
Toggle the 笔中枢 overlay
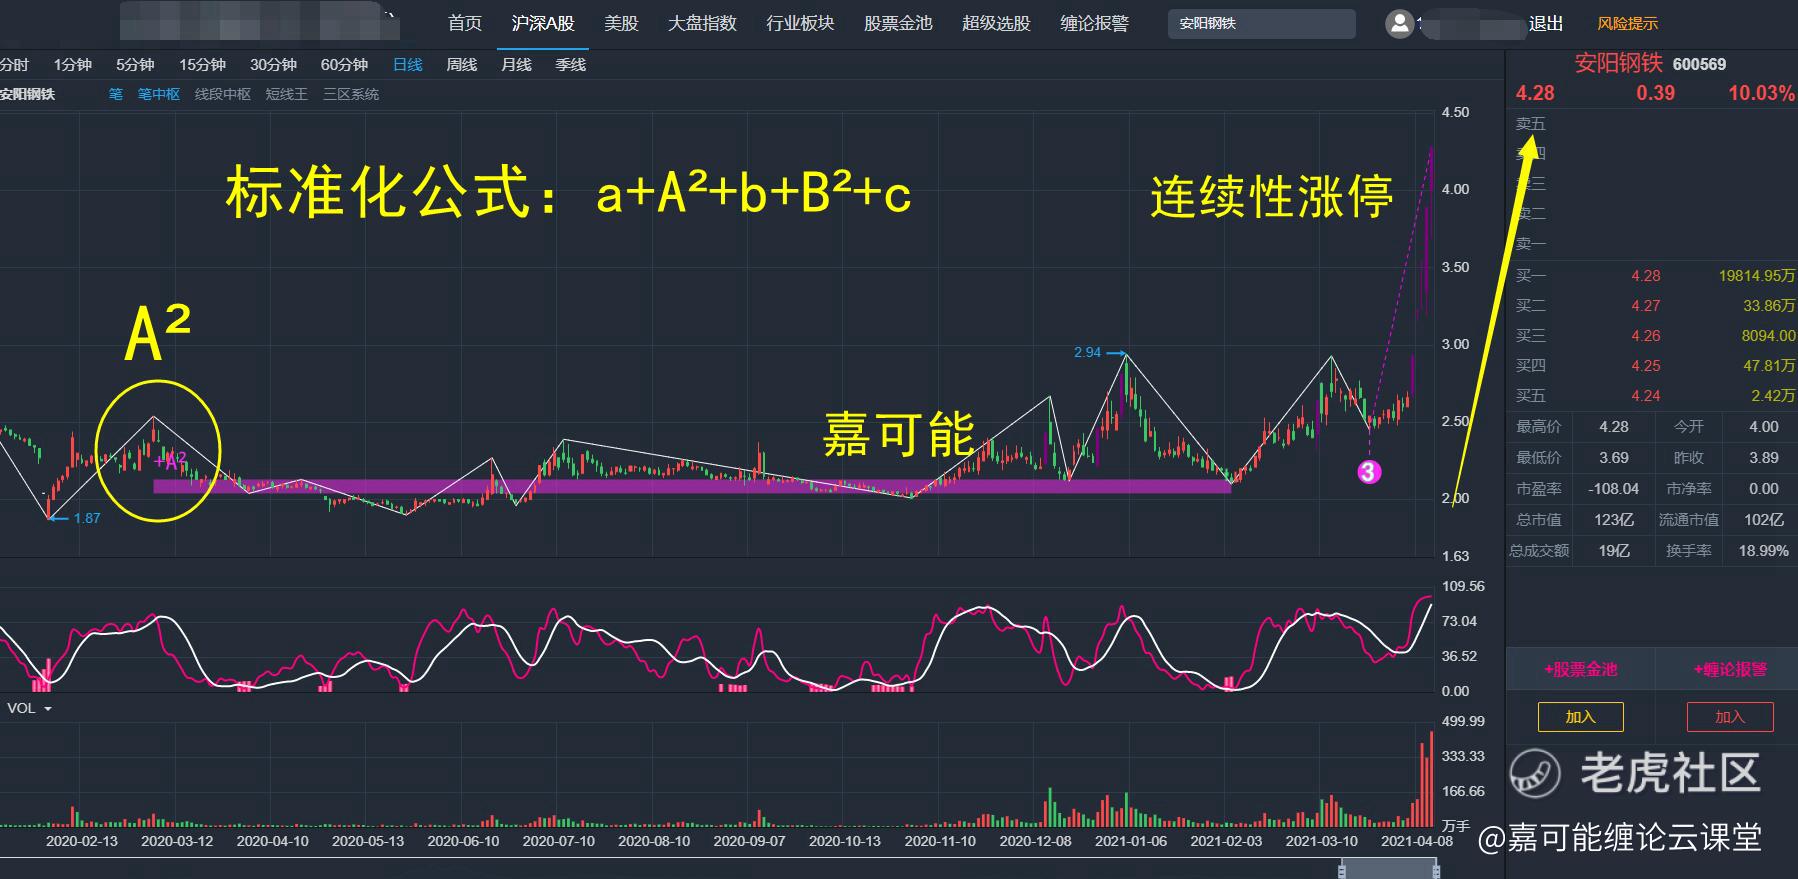(159, 94)
